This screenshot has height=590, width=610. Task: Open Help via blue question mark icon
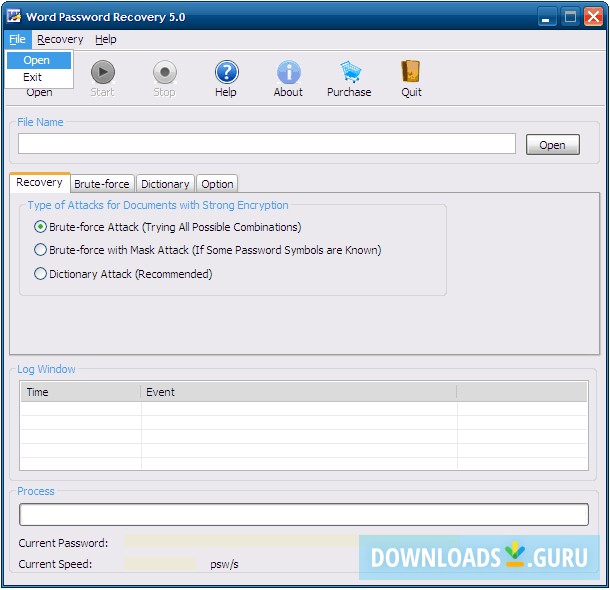tap(226, 72)
